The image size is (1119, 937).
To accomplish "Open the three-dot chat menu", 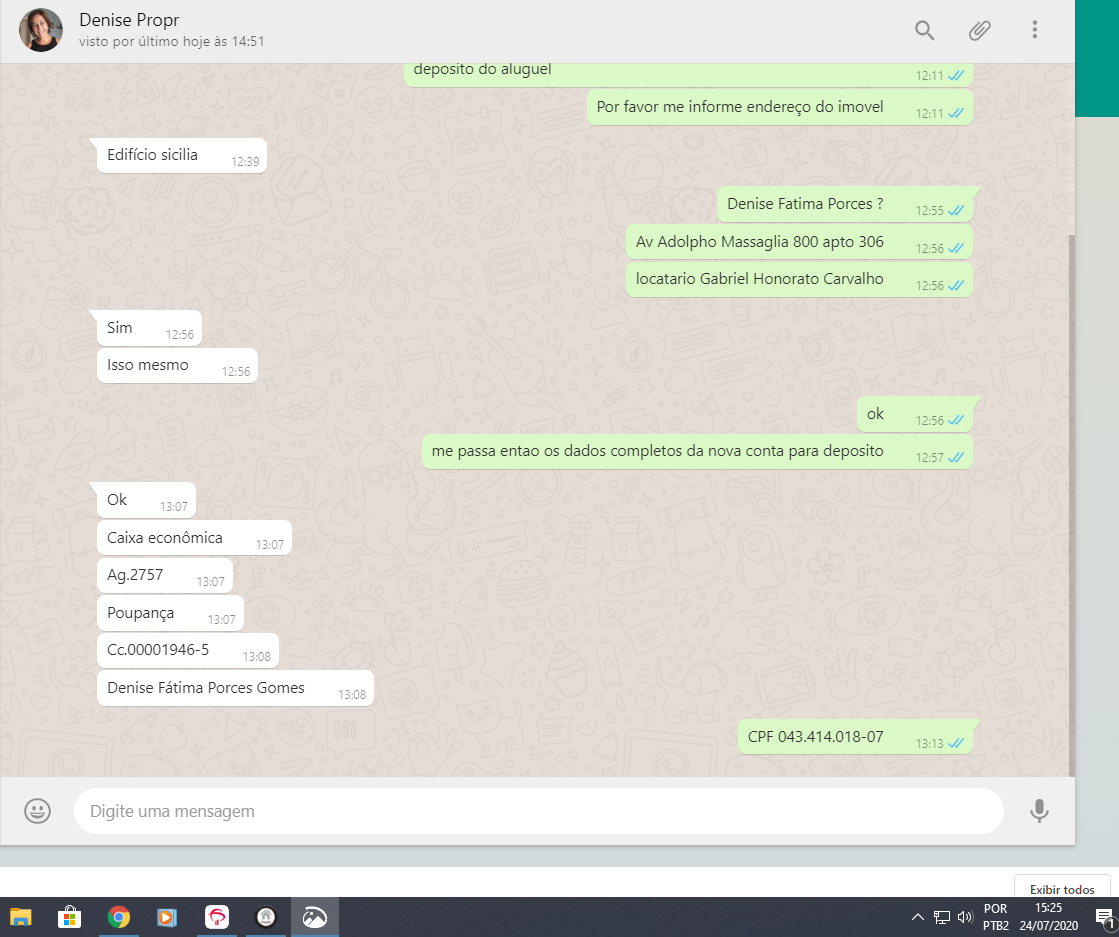I will (1035, 30).
